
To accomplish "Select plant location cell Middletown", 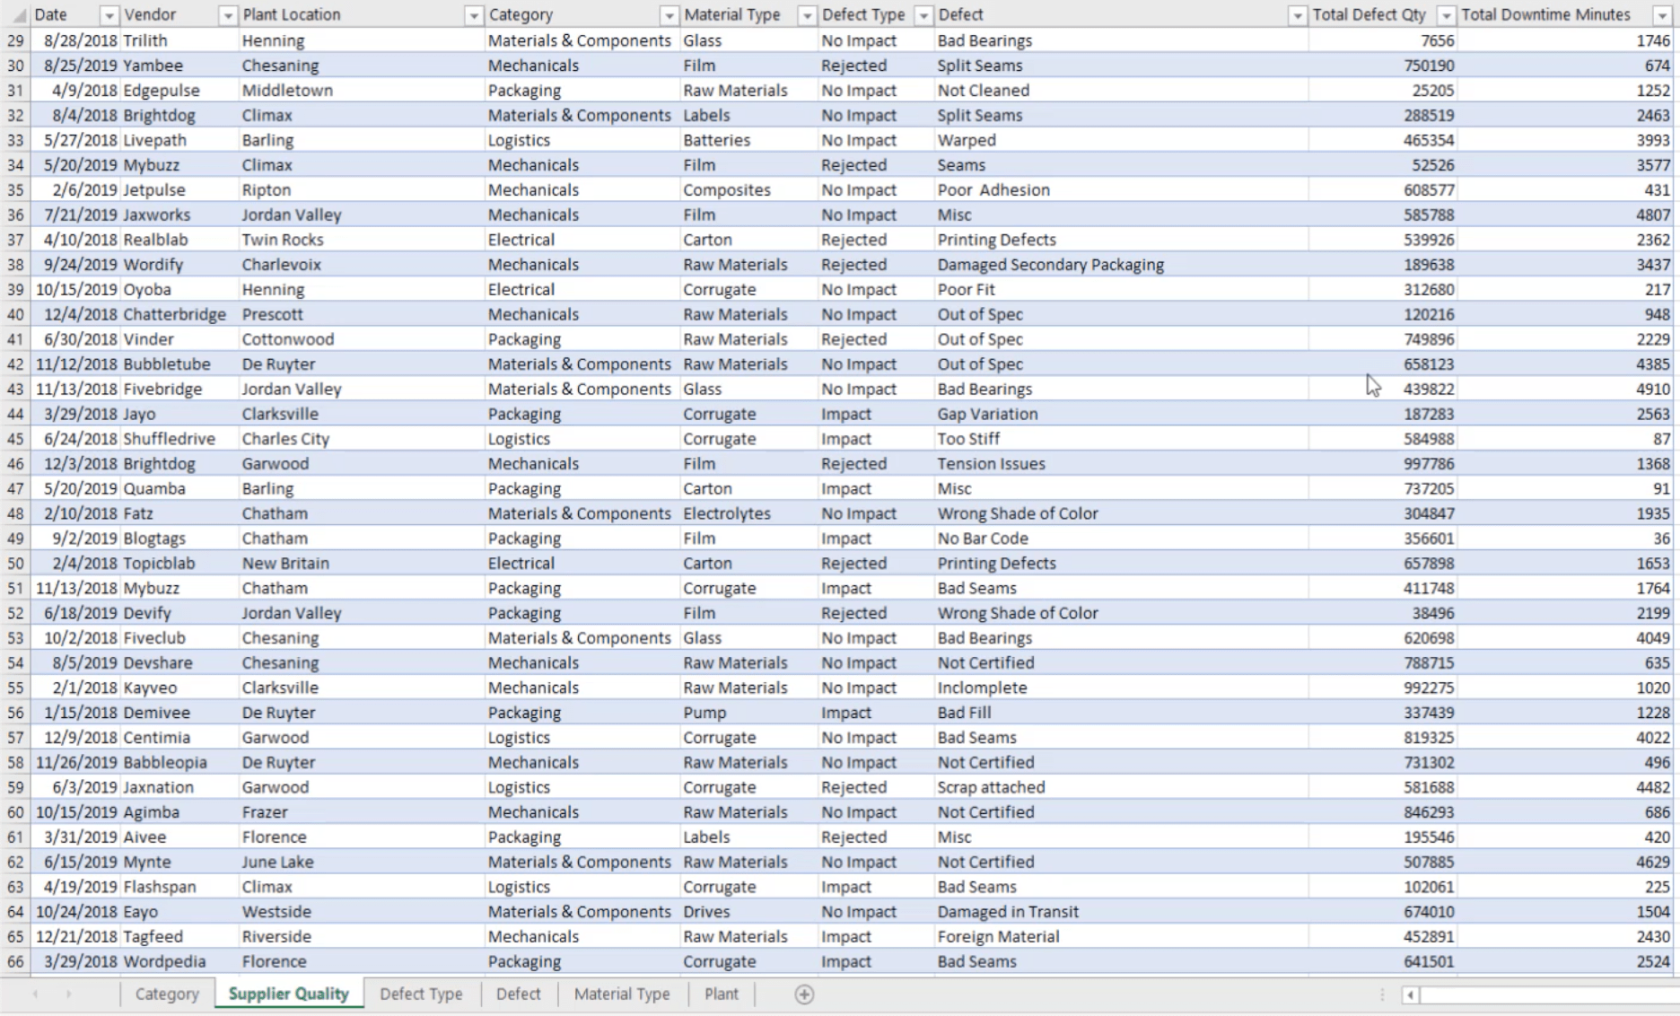I will click(361, 90).
